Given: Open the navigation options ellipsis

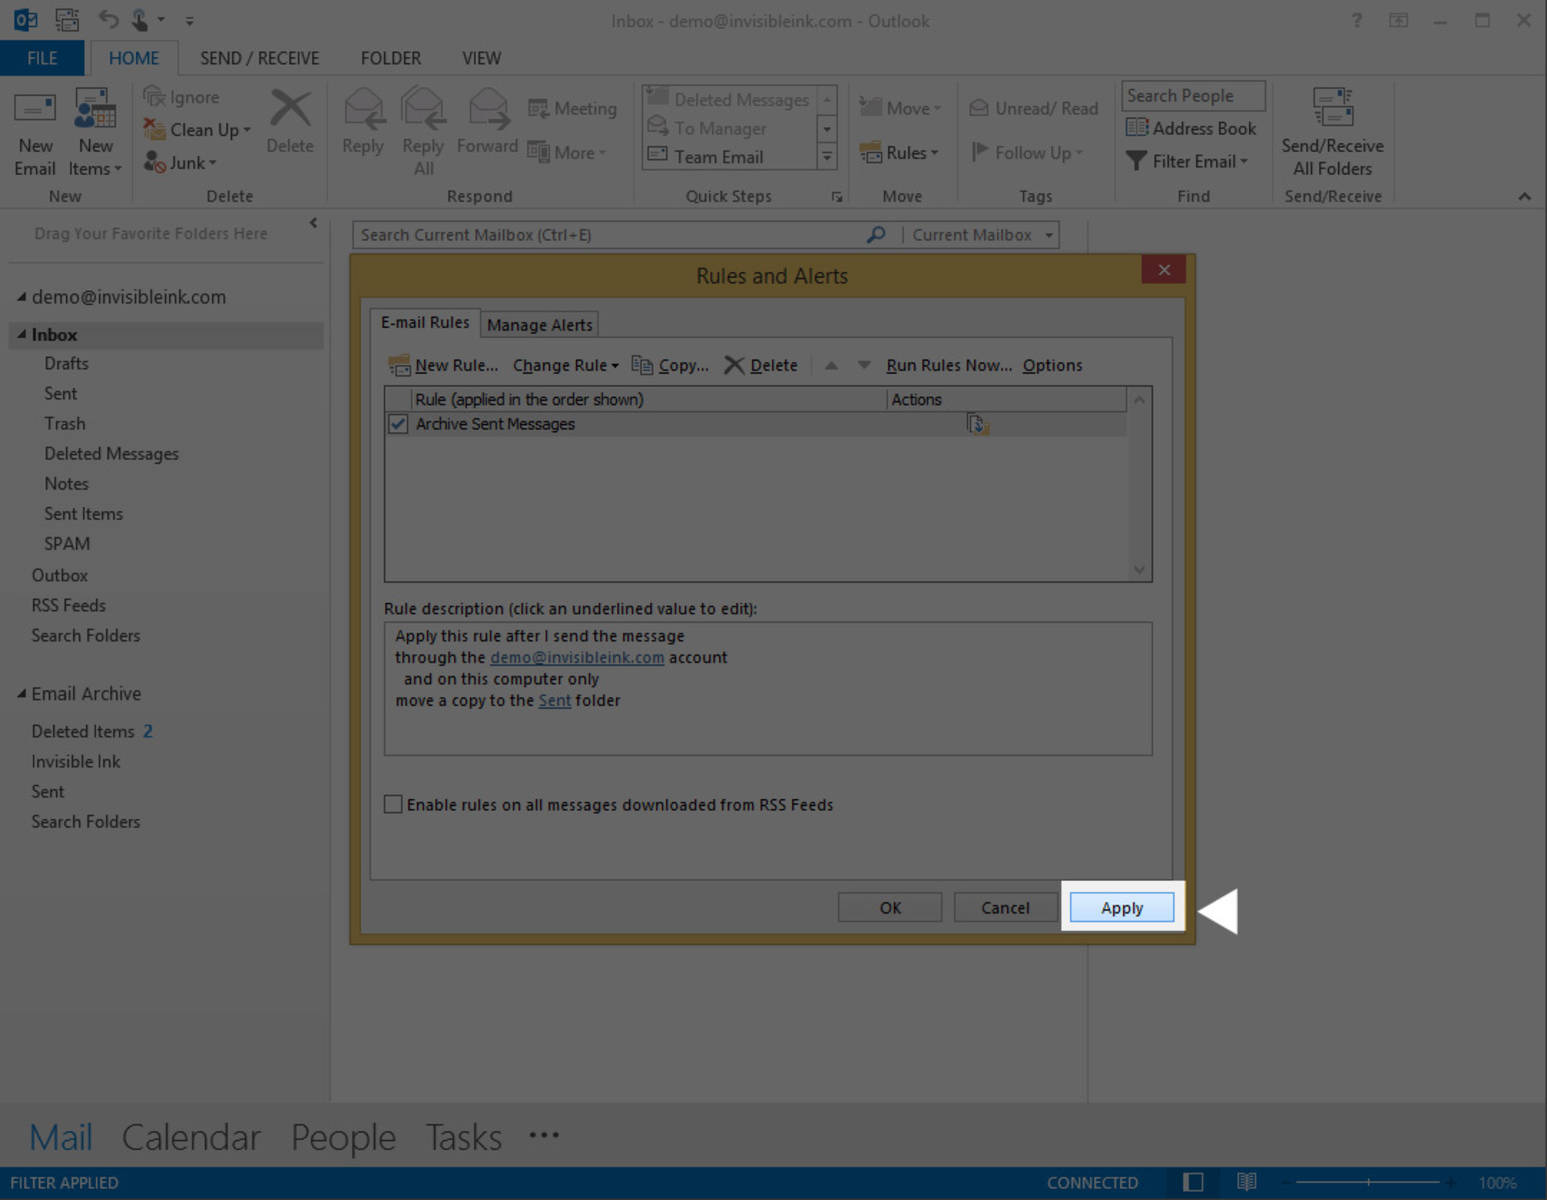Looking at the screenshot, I should coord(544,1135).
